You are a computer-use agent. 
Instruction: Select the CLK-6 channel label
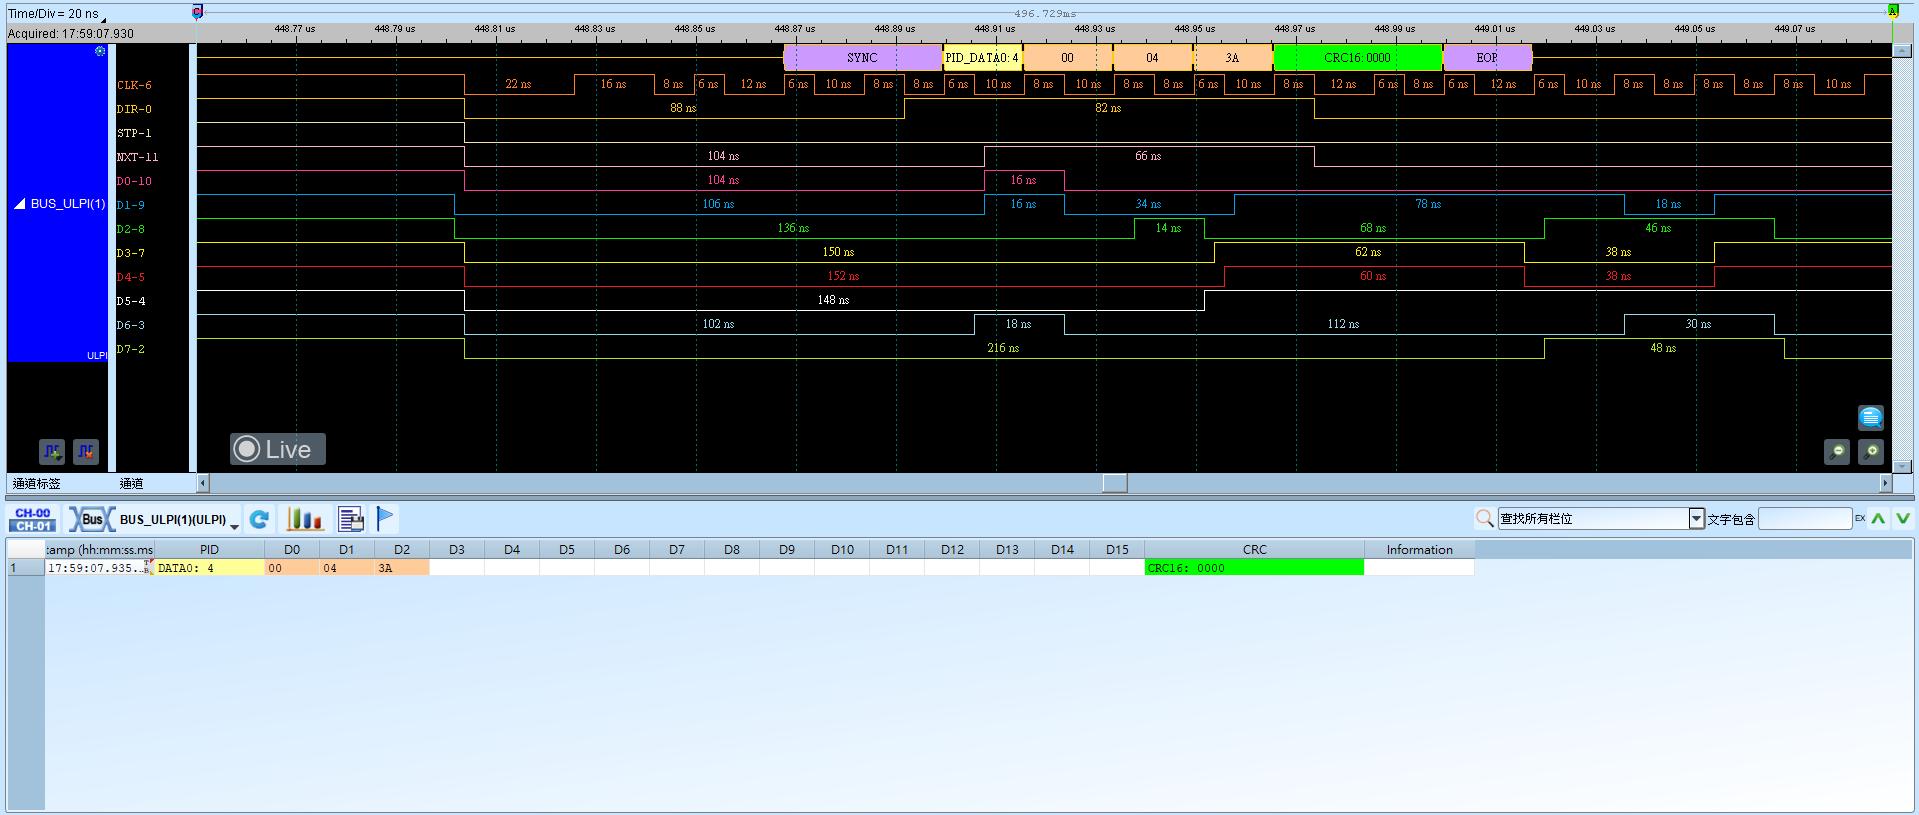click(134, 85)
